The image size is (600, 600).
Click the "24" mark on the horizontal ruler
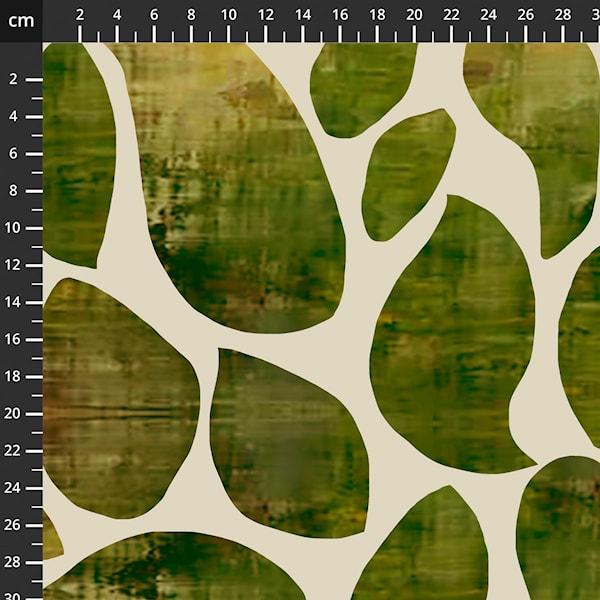click(488, 15)
